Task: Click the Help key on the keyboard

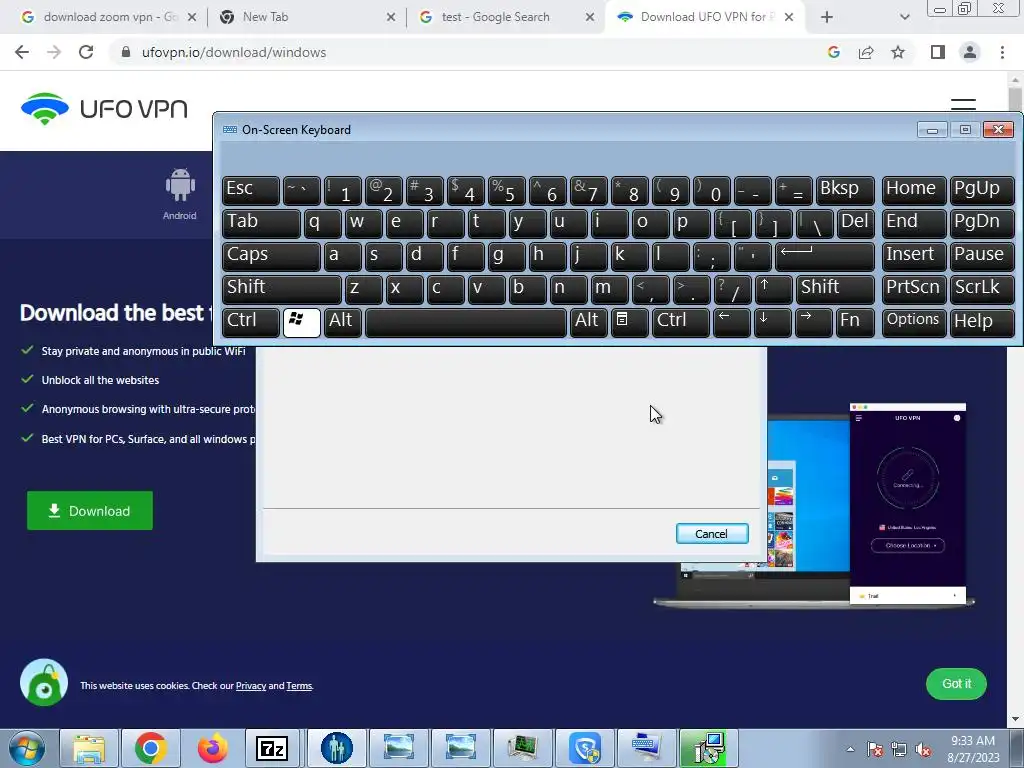Action: pyautogui.click(x=982, y=323)
